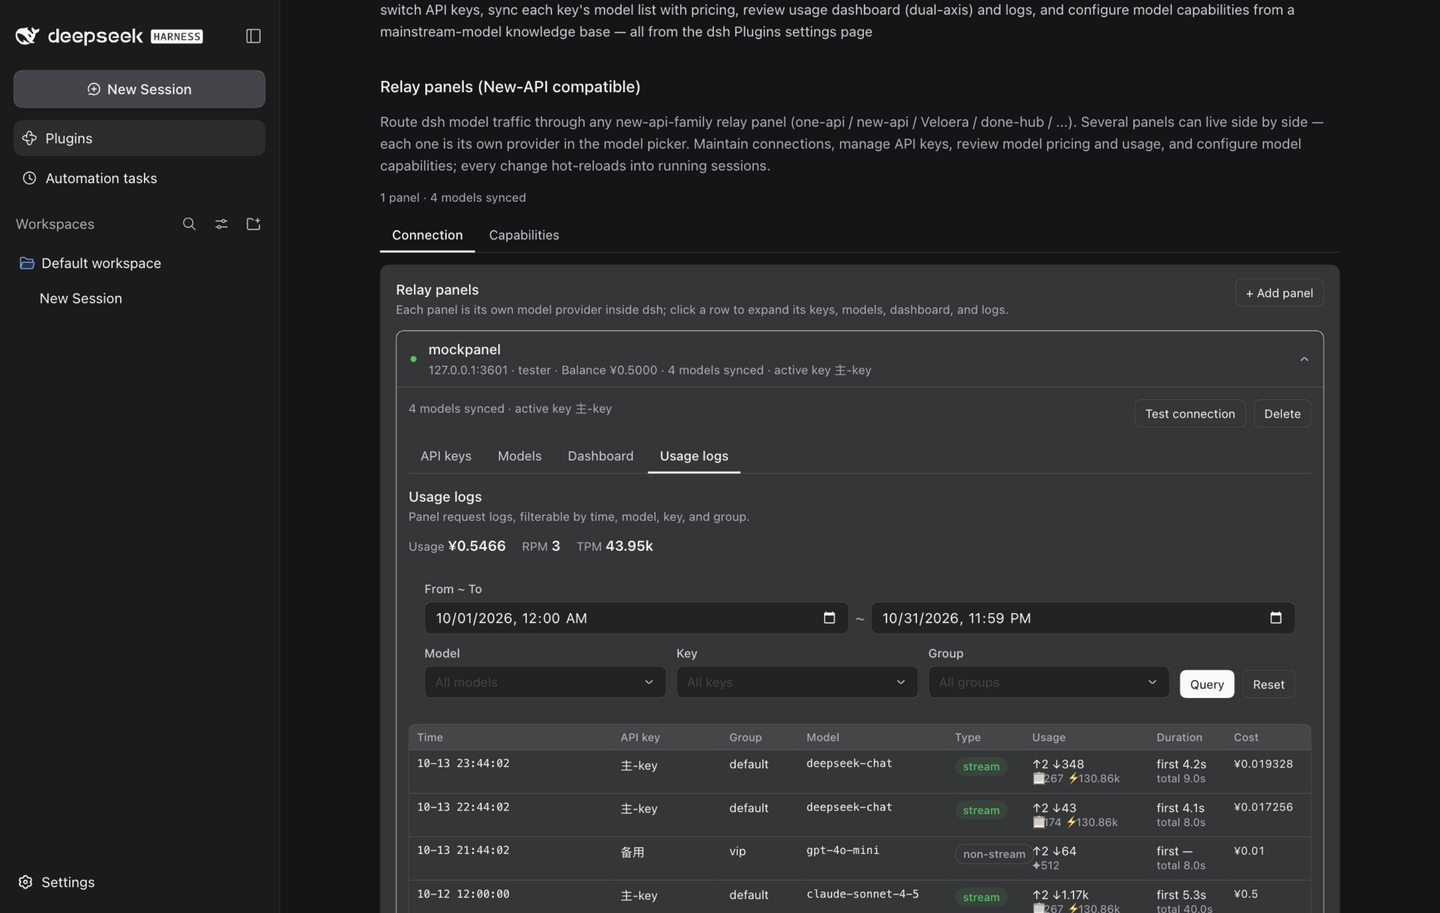Open the Model filter dropdown
This screenshot has width=1440, height=913.
coord(545,682)
